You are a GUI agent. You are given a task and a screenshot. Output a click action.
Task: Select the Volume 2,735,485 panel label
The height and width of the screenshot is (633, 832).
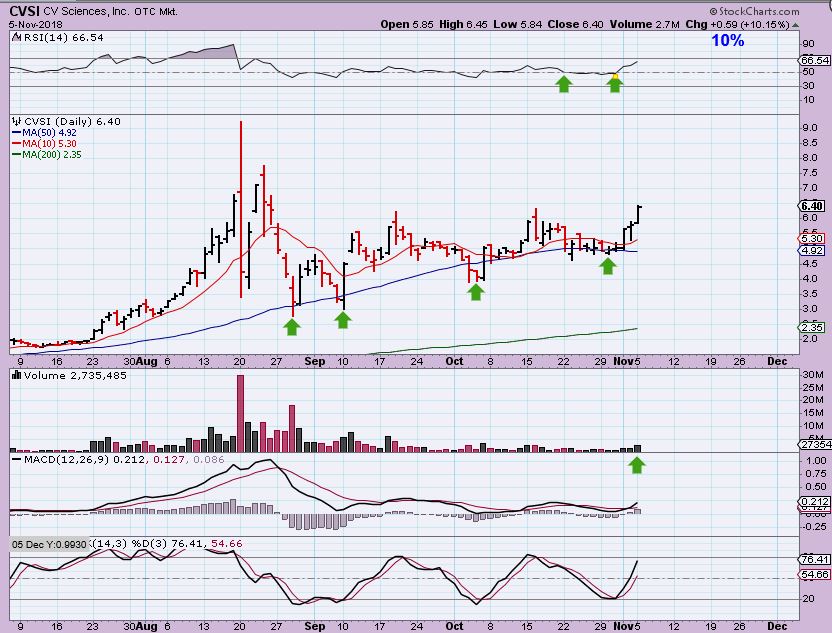coord(75,376)
